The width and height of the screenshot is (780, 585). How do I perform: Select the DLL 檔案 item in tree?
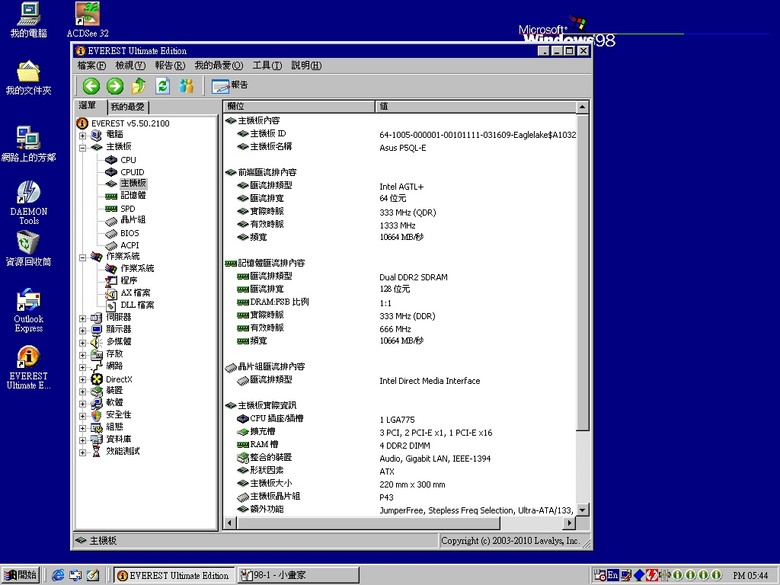point(137,305)
